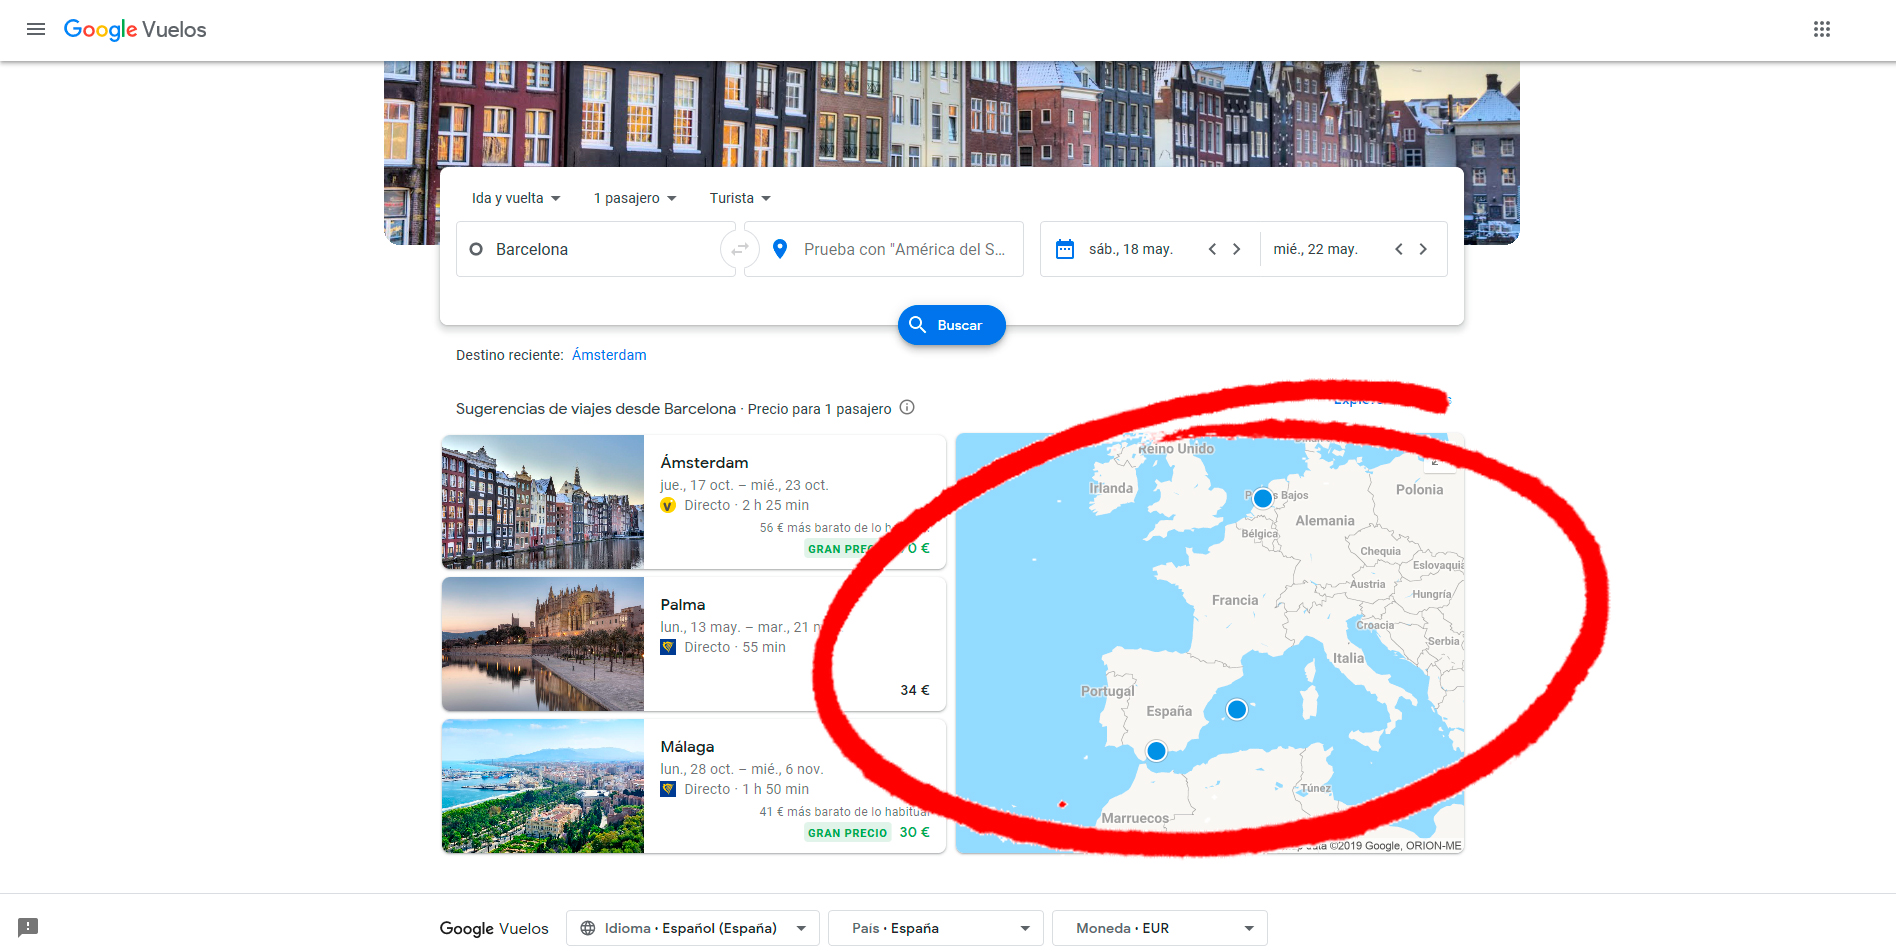The width and height of the screenshot is (1896, 951).
Task: Open the Ámsterdam photo thumbnail
Action: pos(543,502)
